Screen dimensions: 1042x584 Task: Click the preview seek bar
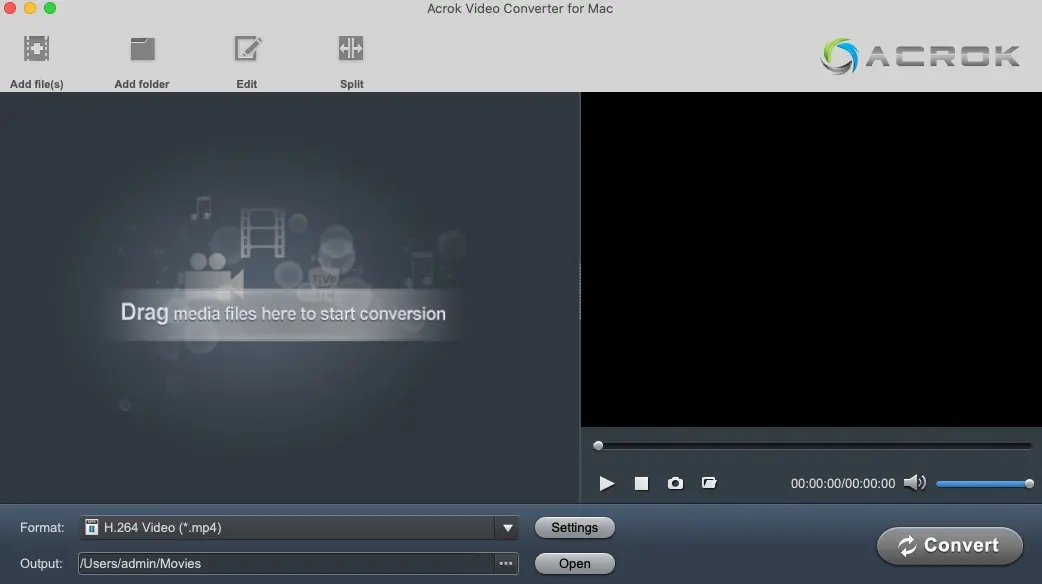813,446
